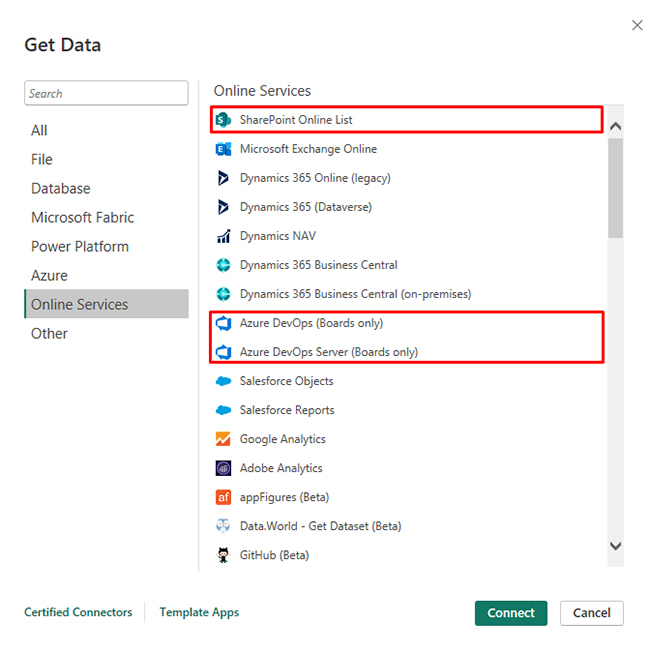650x652 pixels.
Task: Open the Template Apps link
Action: click(x=199, y=612)
